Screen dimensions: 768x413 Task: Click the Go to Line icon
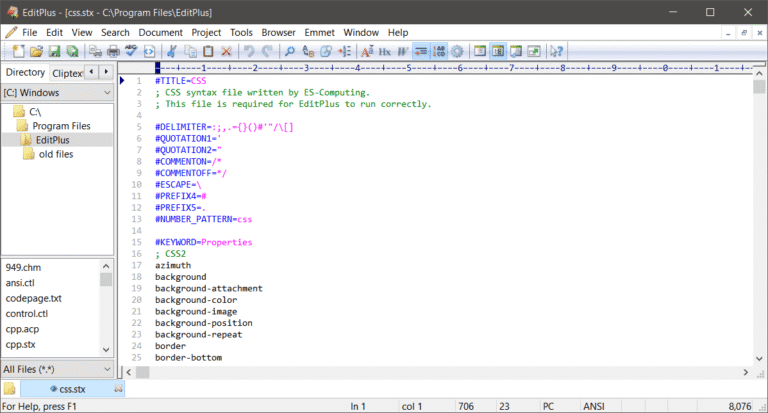pos(344,51)
